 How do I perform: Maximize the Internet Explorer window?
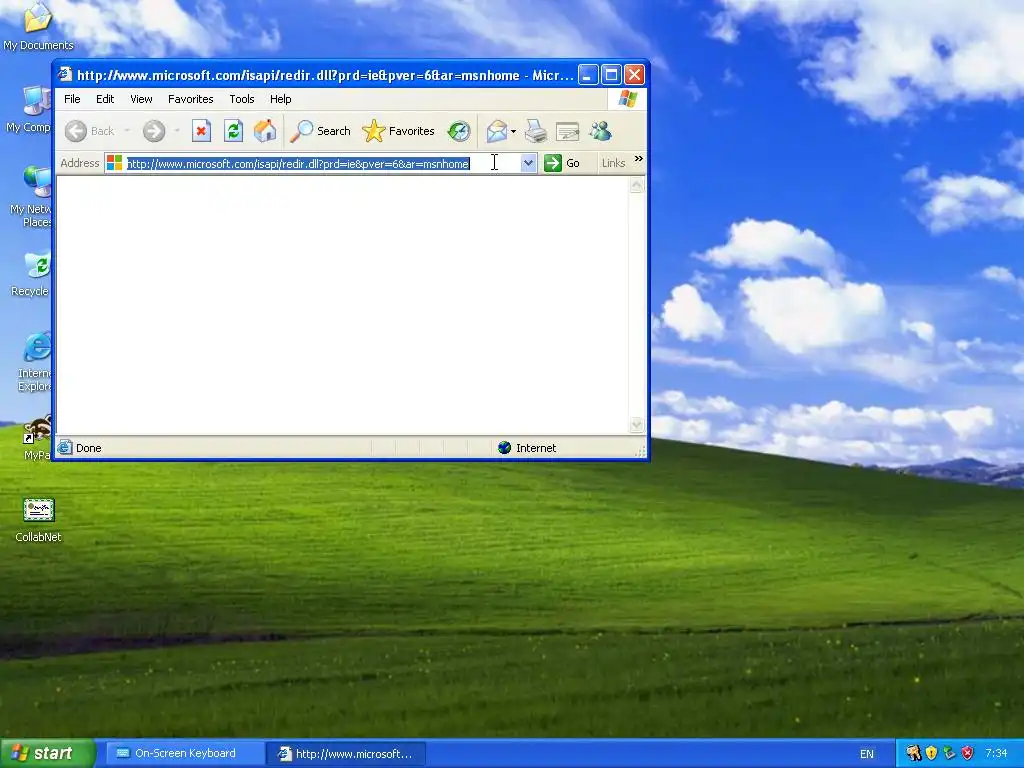pyautogui.click(x=611, y=74)
